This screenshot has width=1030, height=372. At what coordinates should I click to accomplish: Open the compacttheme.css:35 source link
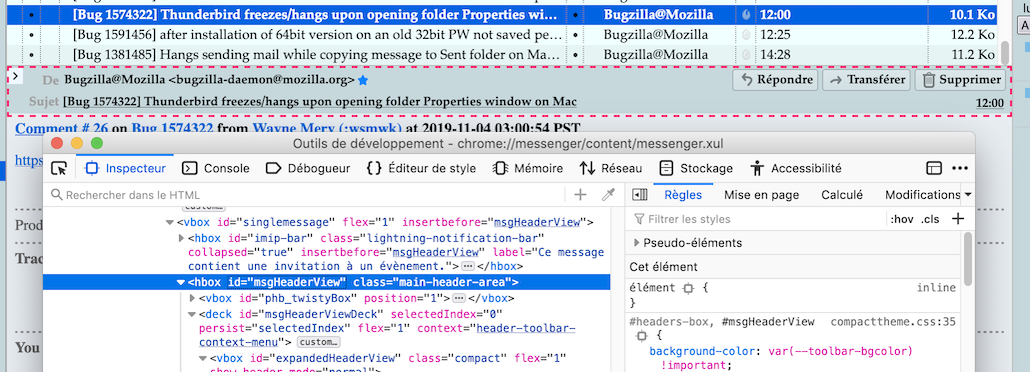point(893,322)
